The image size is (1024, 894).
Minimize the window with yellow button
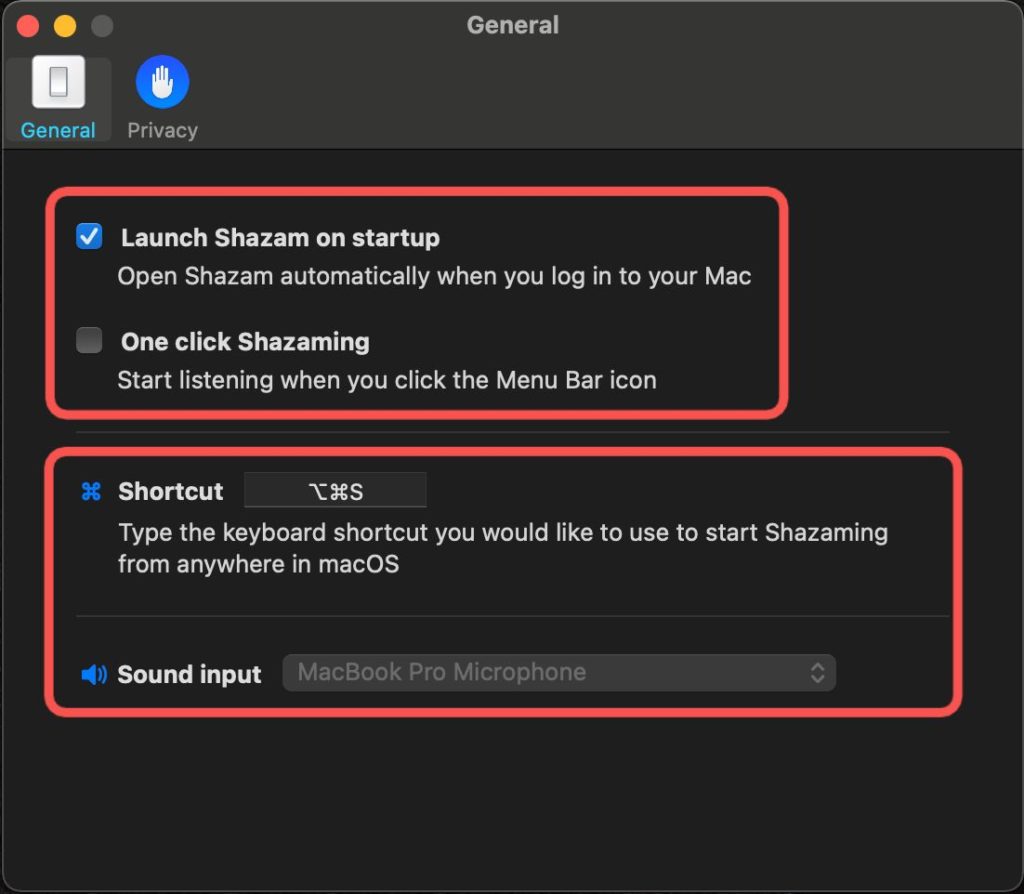coord(65,26)
